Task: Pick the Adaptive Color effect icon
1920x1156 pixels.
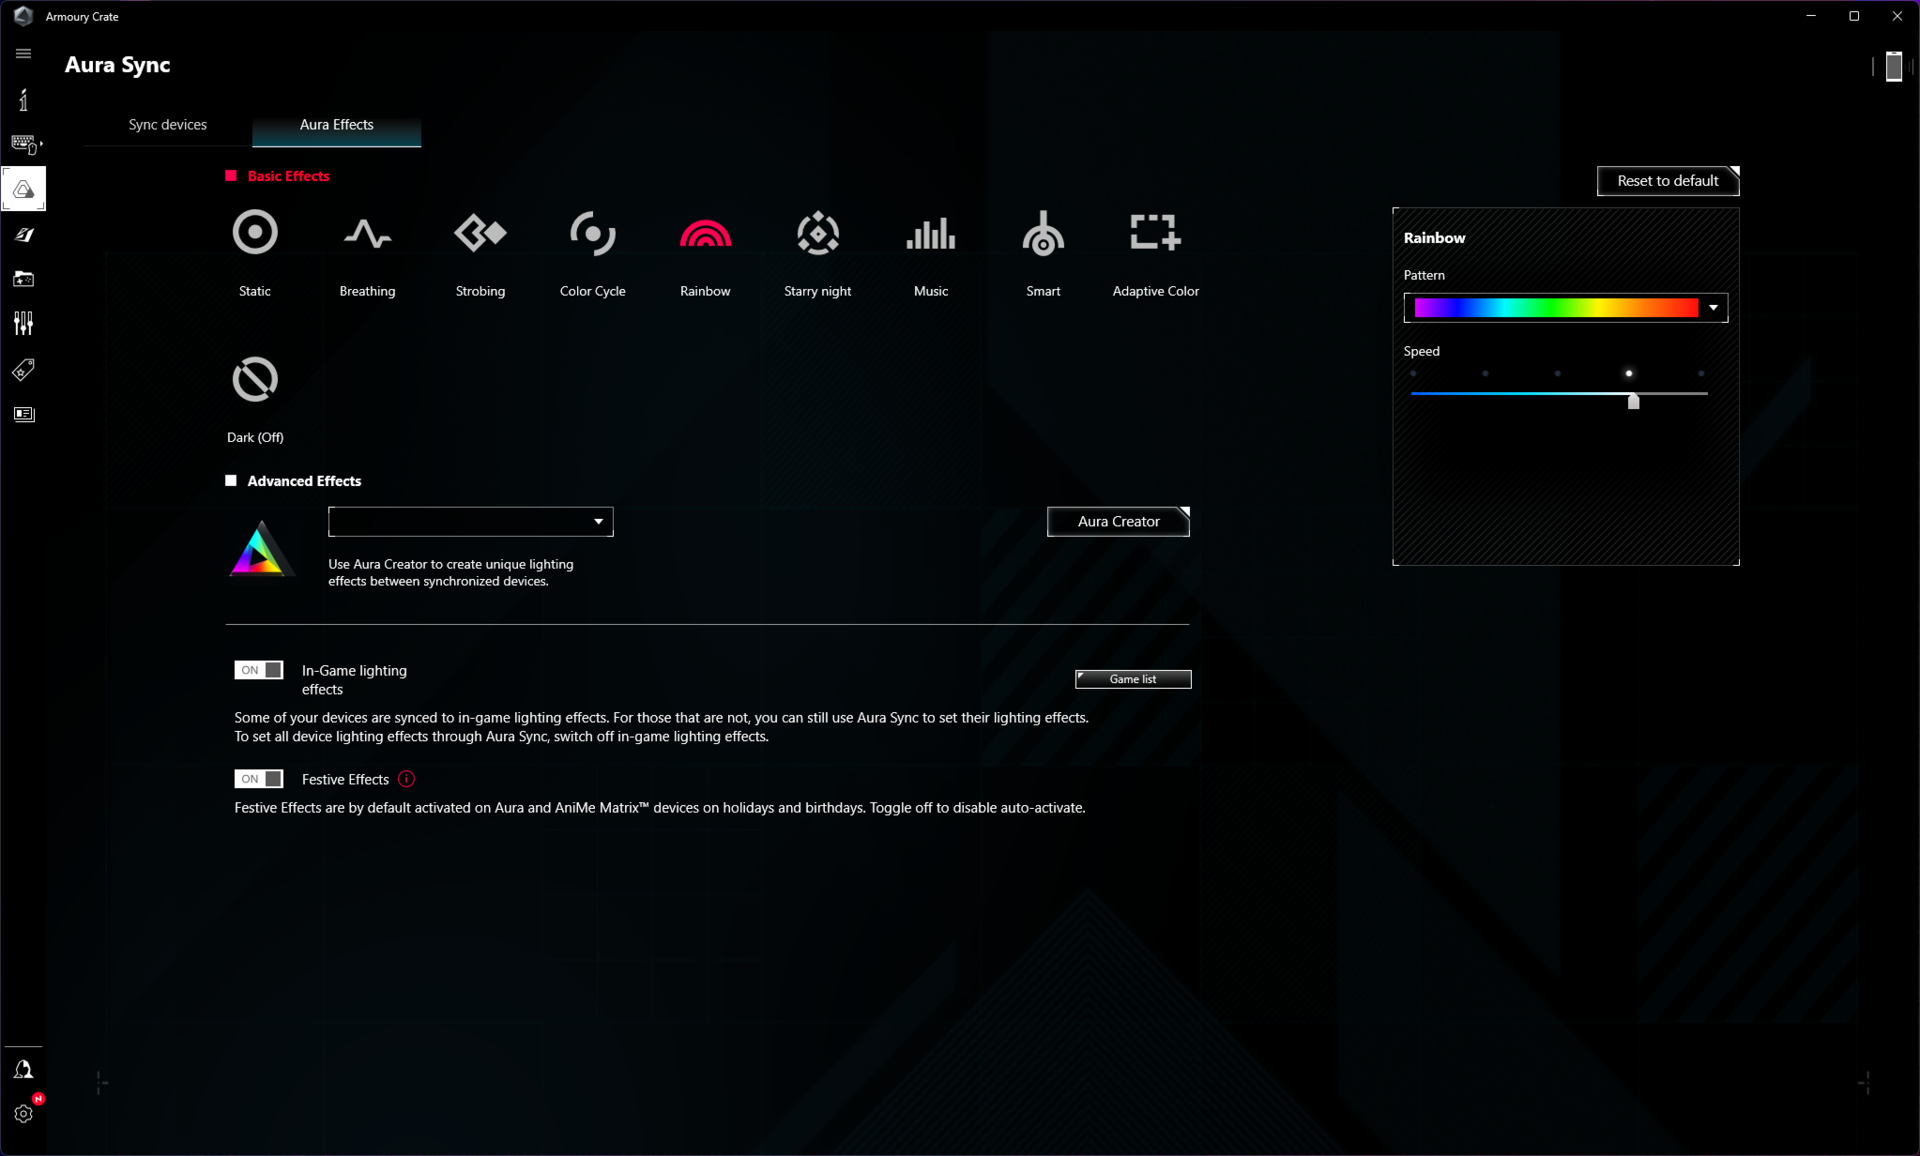Action: click(1155, 233)
